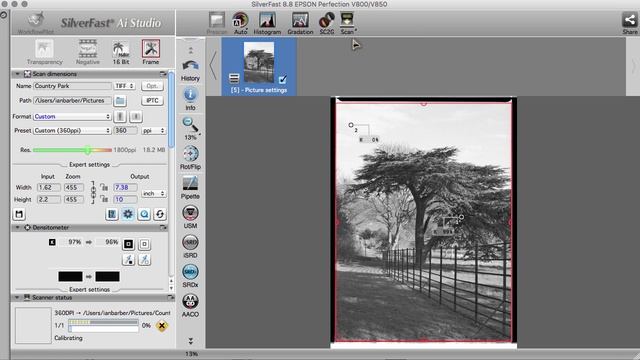Click the 360 resolution value field
The image size is (640, 360).
[126, 131]
